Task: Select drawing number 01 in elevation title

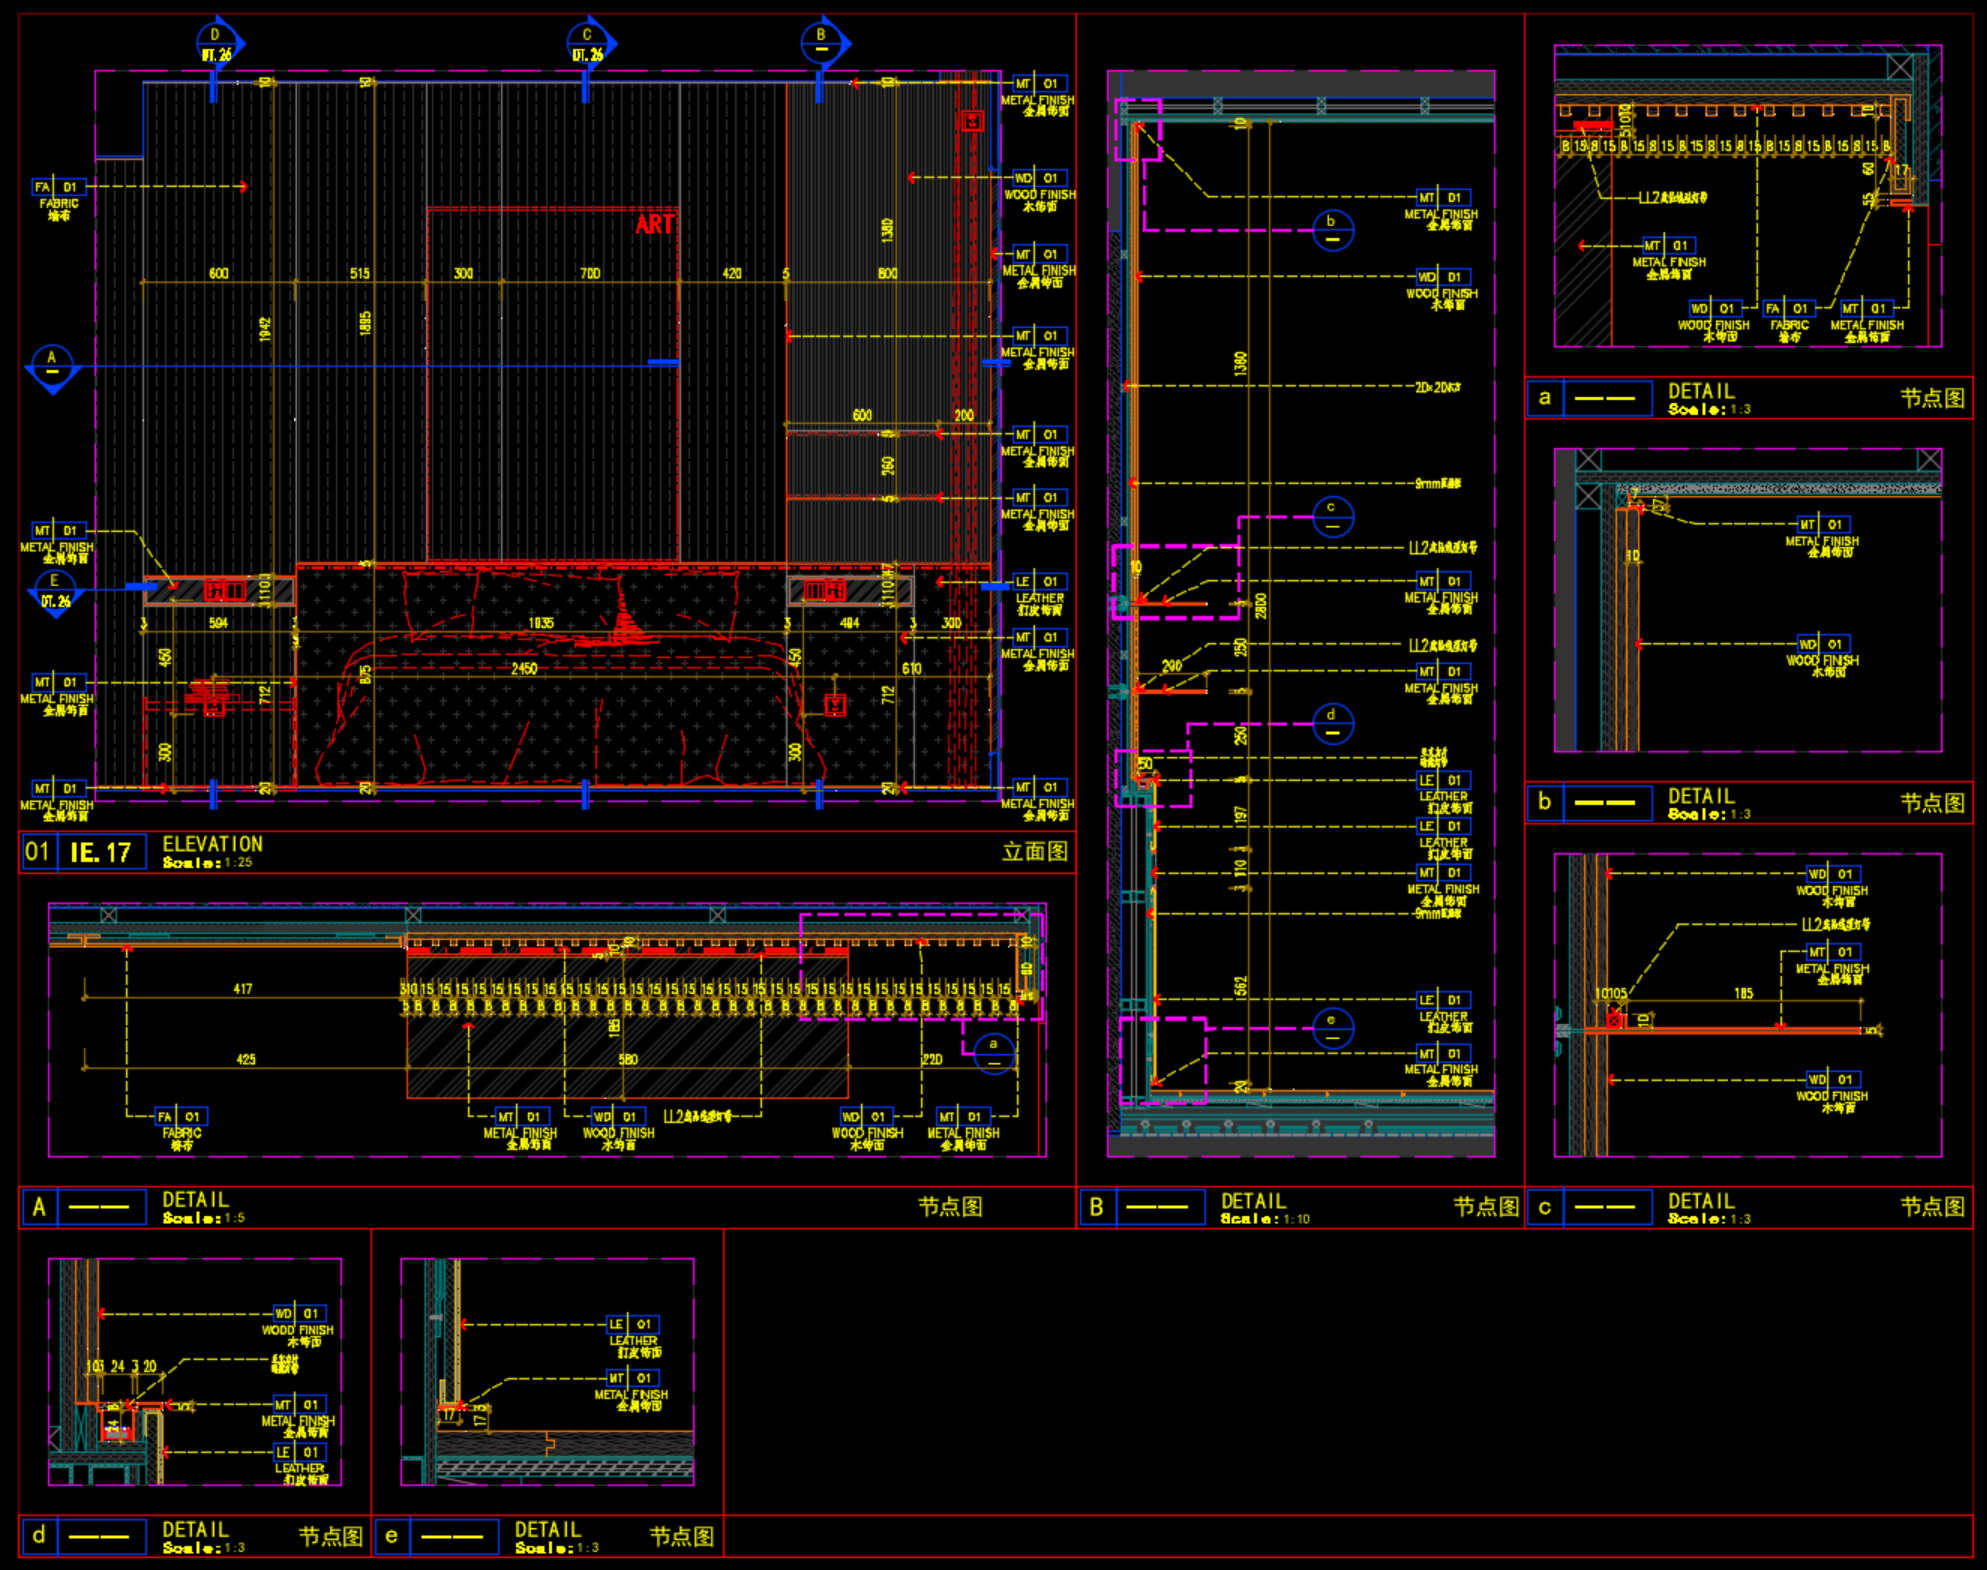Action: (x=37, y=852)
